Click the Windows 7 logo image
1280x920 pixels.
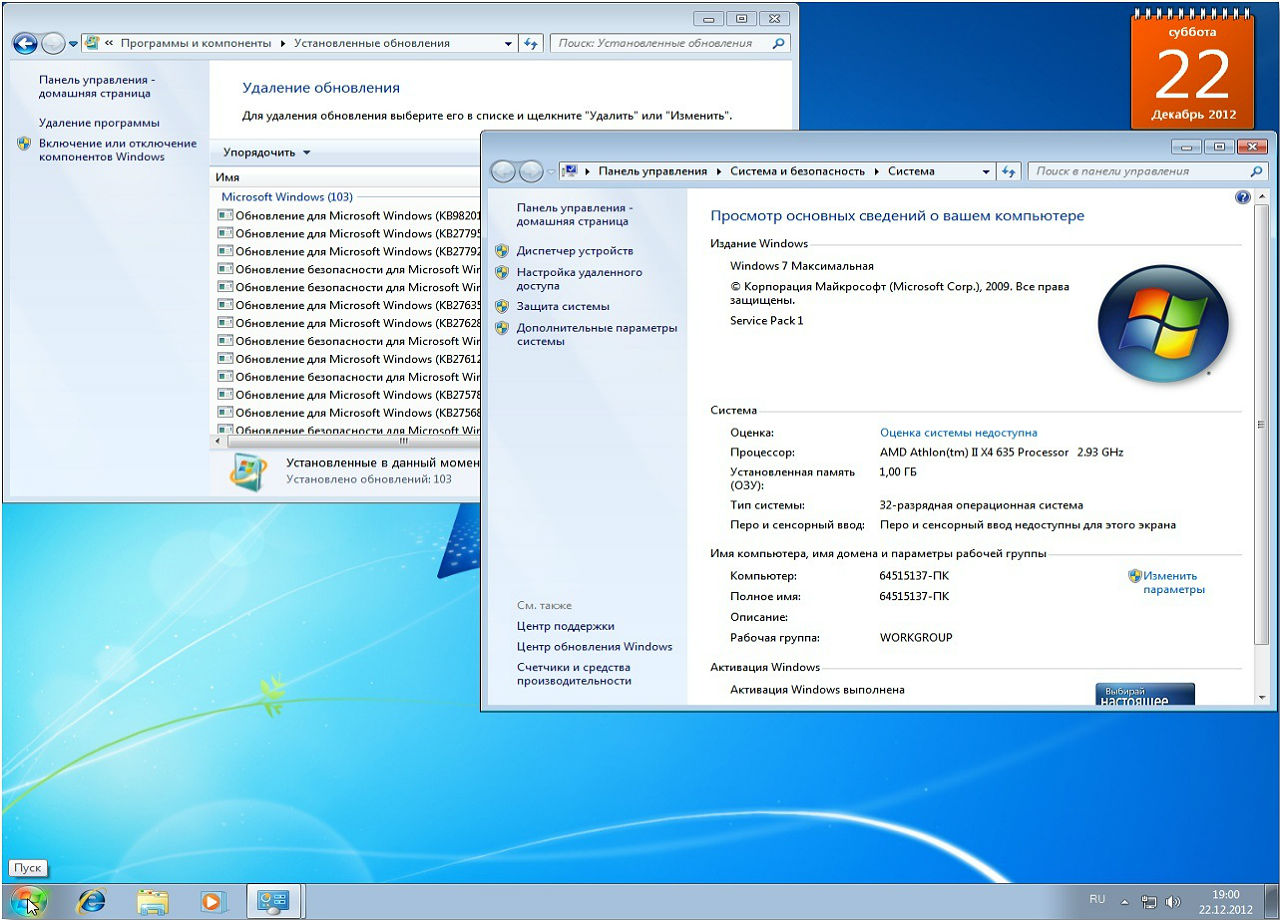[1163, 324]
